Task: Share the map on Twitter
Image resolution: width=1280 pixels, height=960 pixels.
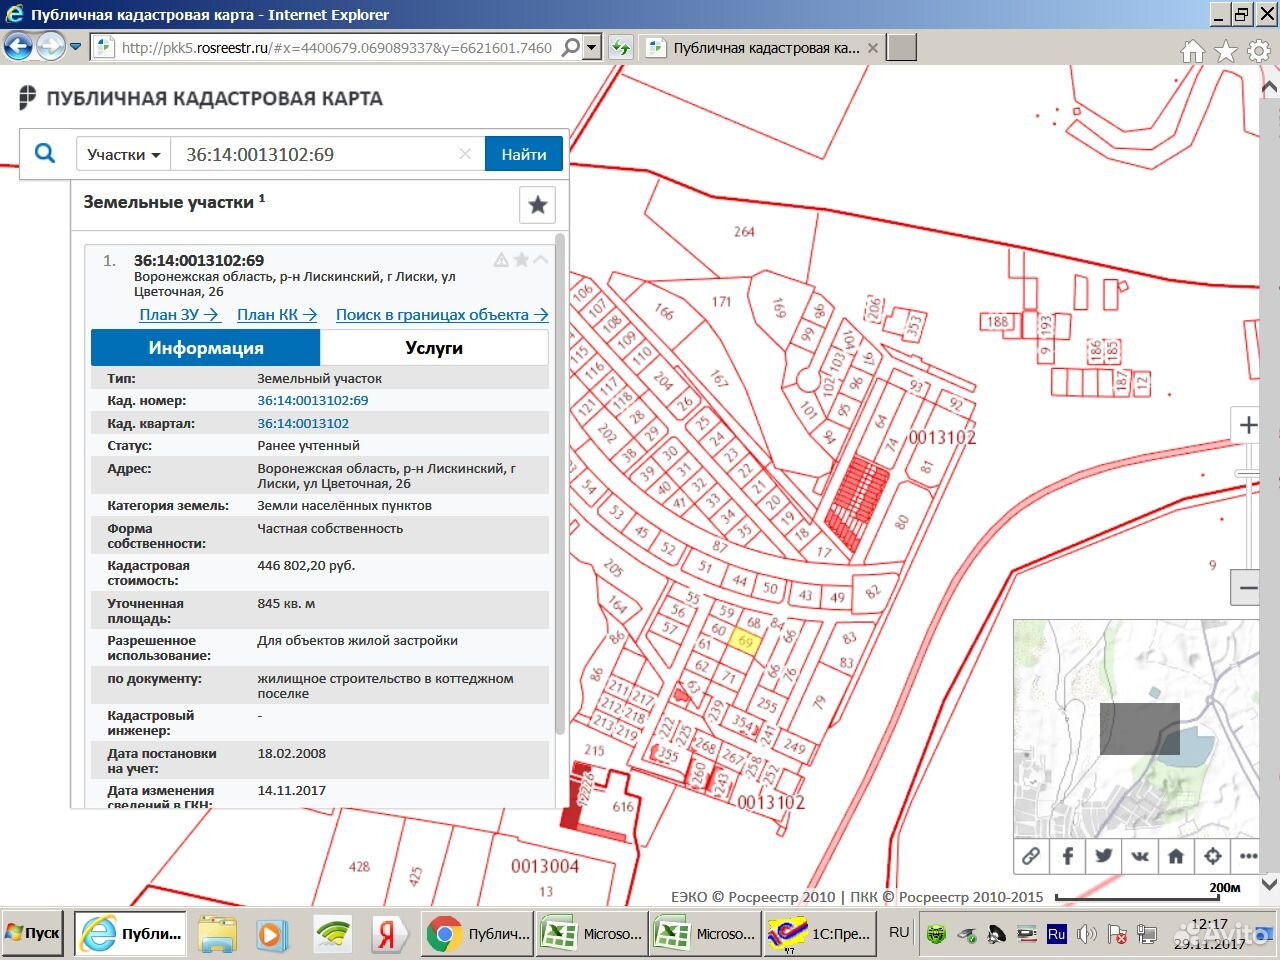Action: [x=1103, y=855]
